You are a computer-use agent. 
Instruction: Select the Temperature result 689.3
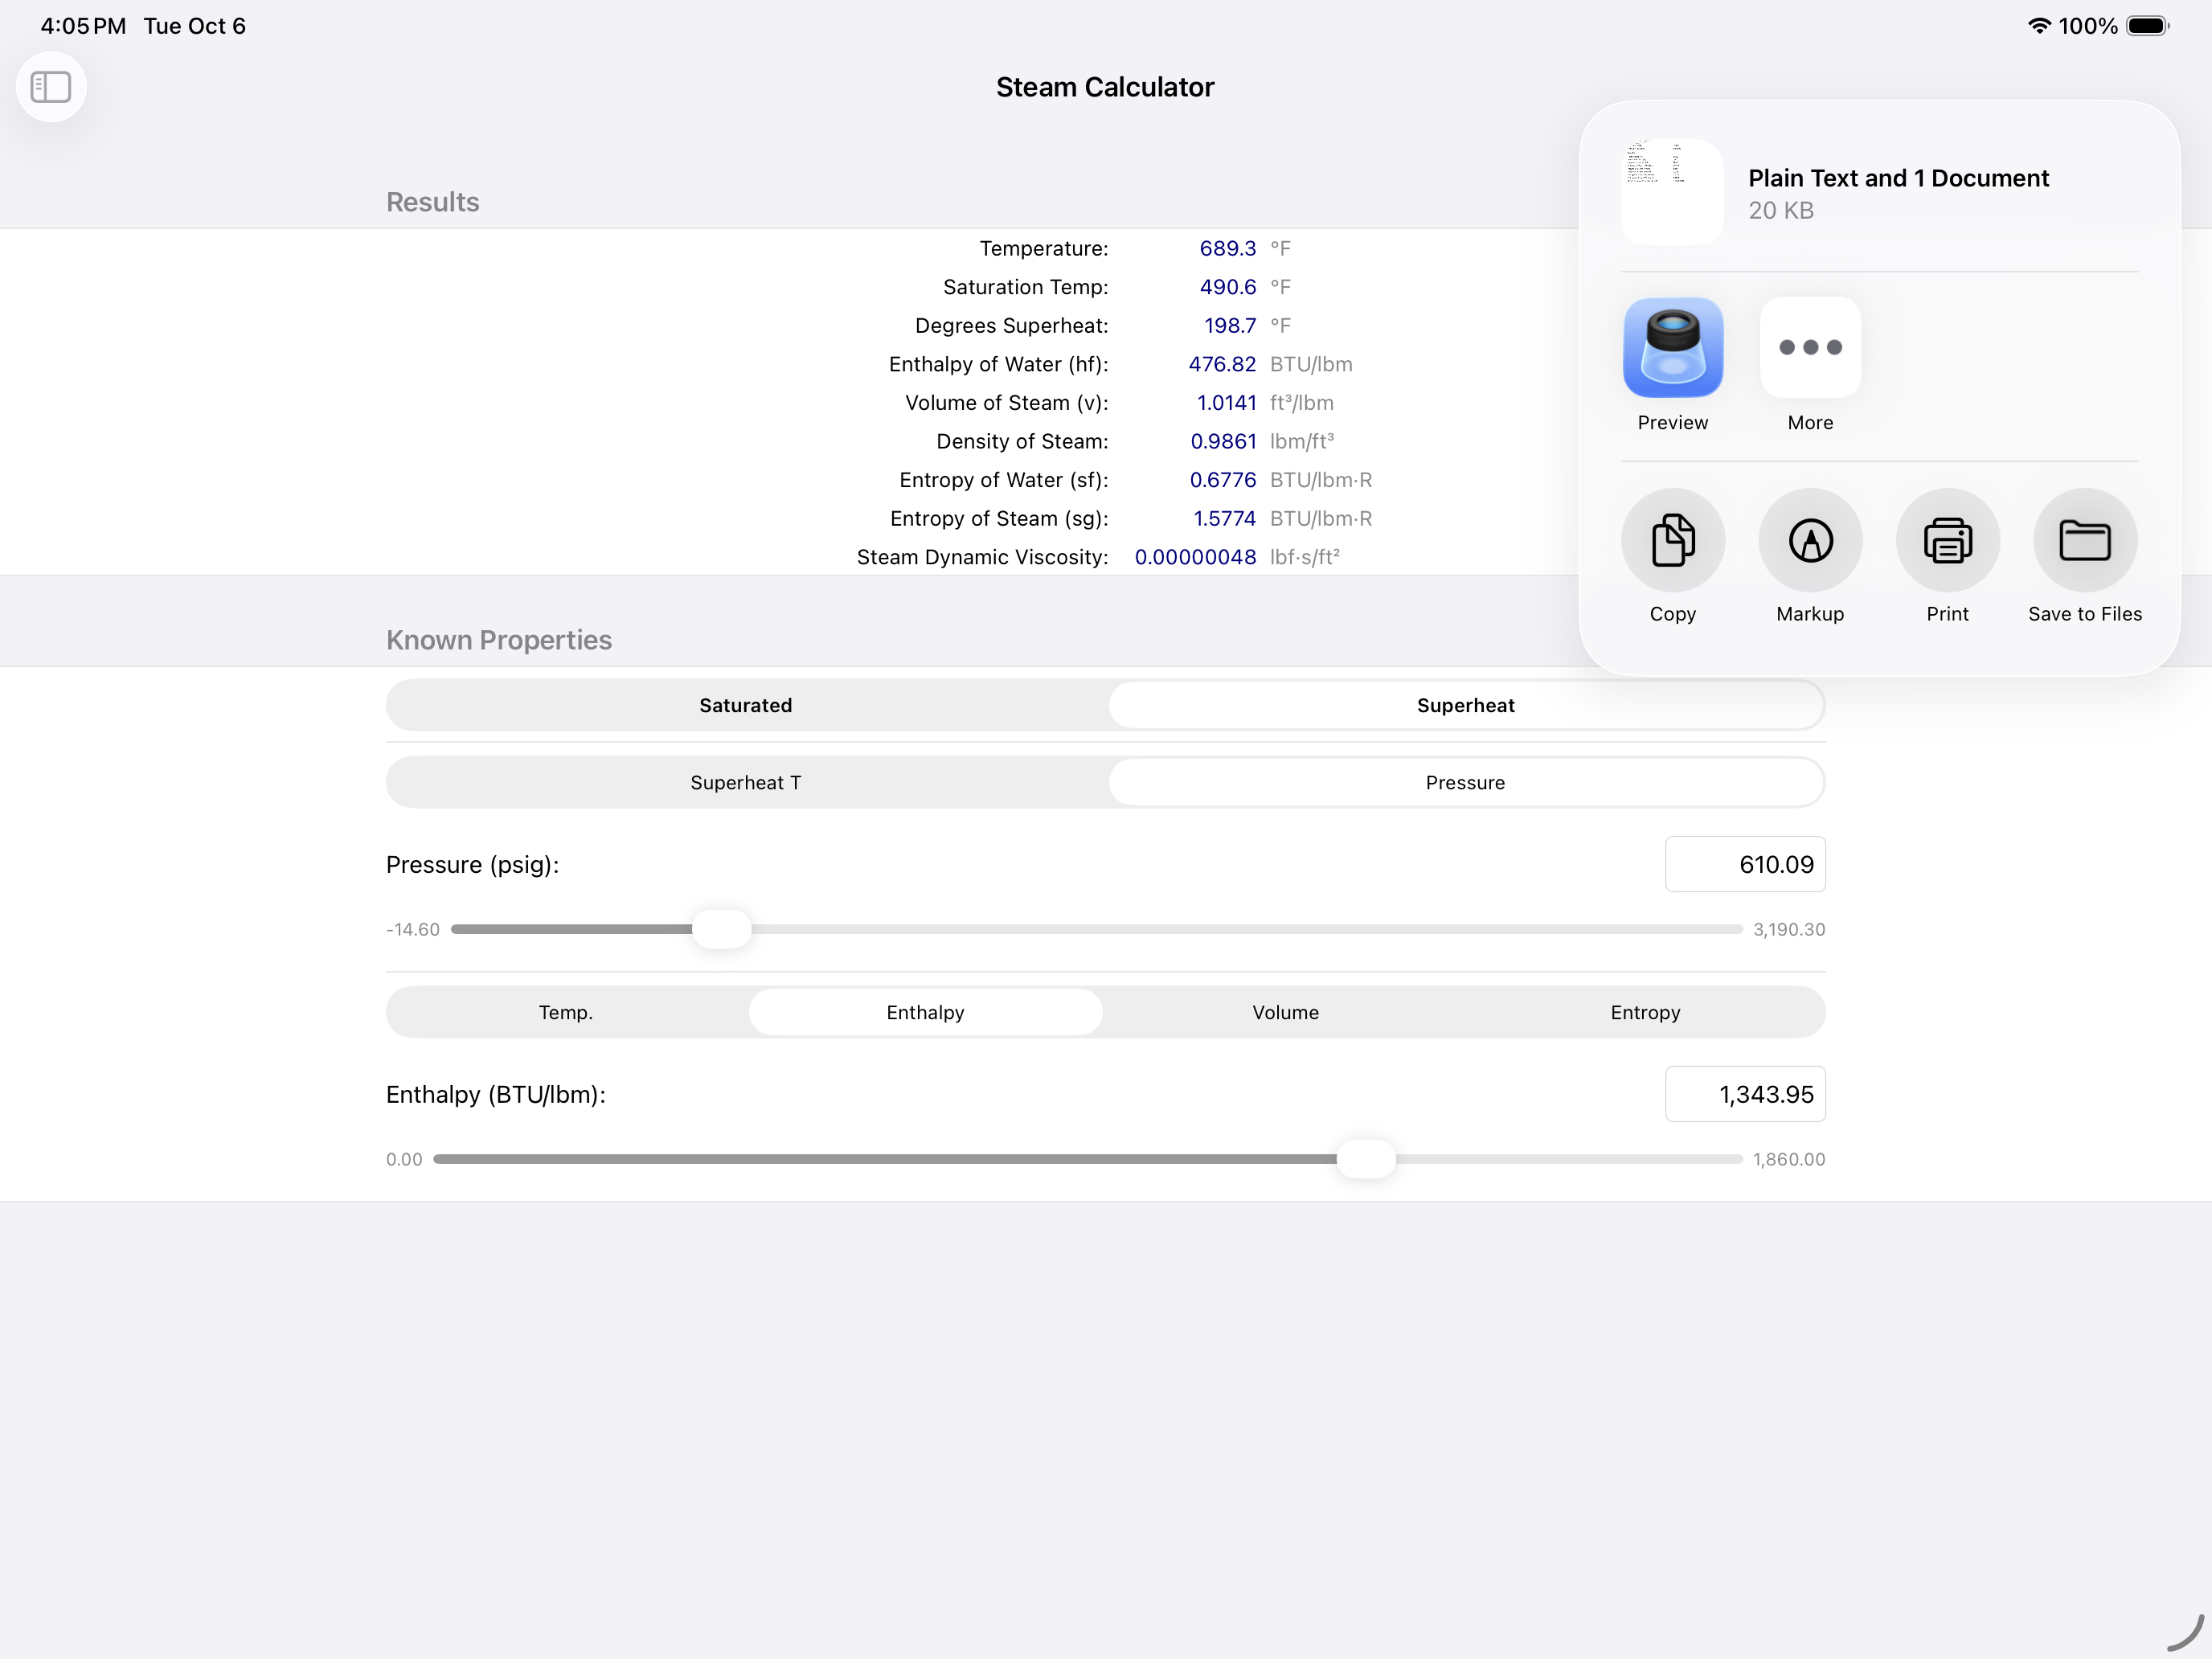coord(1227,248)
